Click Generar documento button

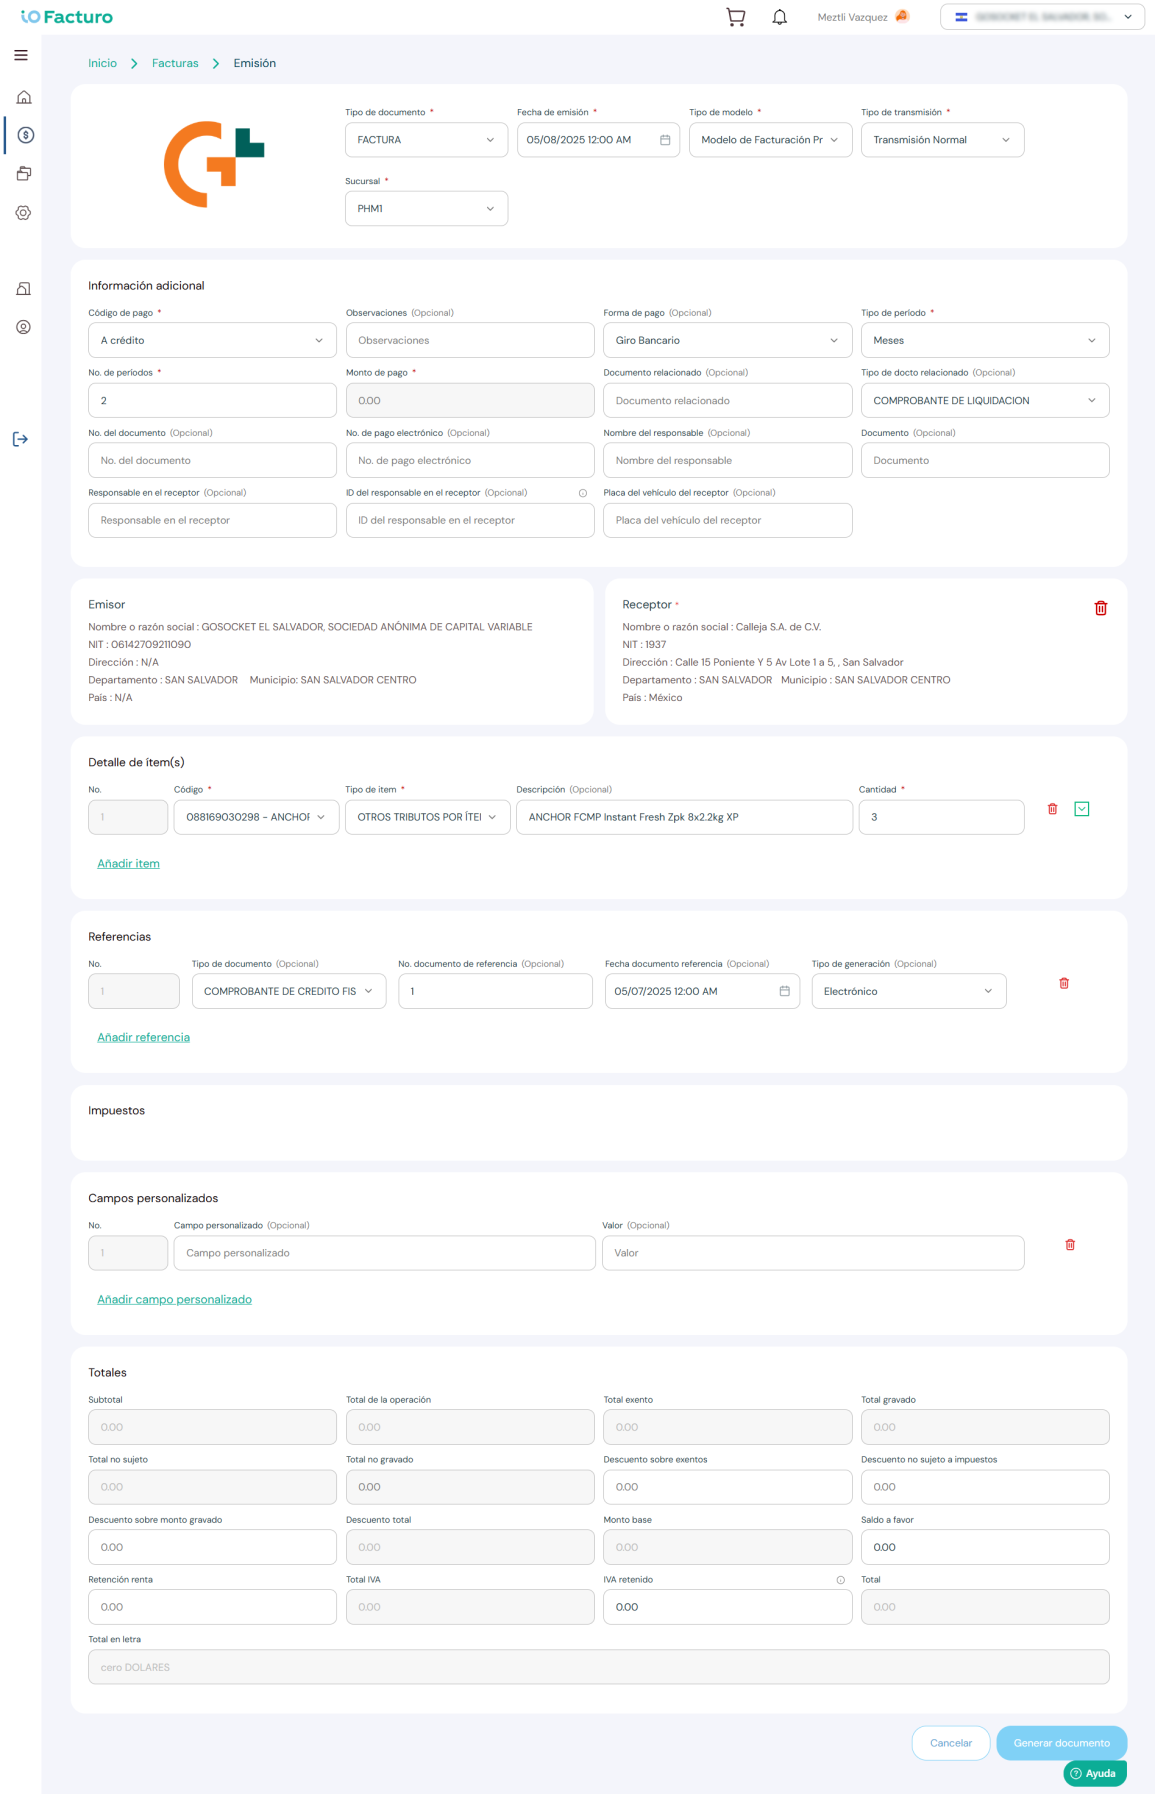click(1062, 1743)
